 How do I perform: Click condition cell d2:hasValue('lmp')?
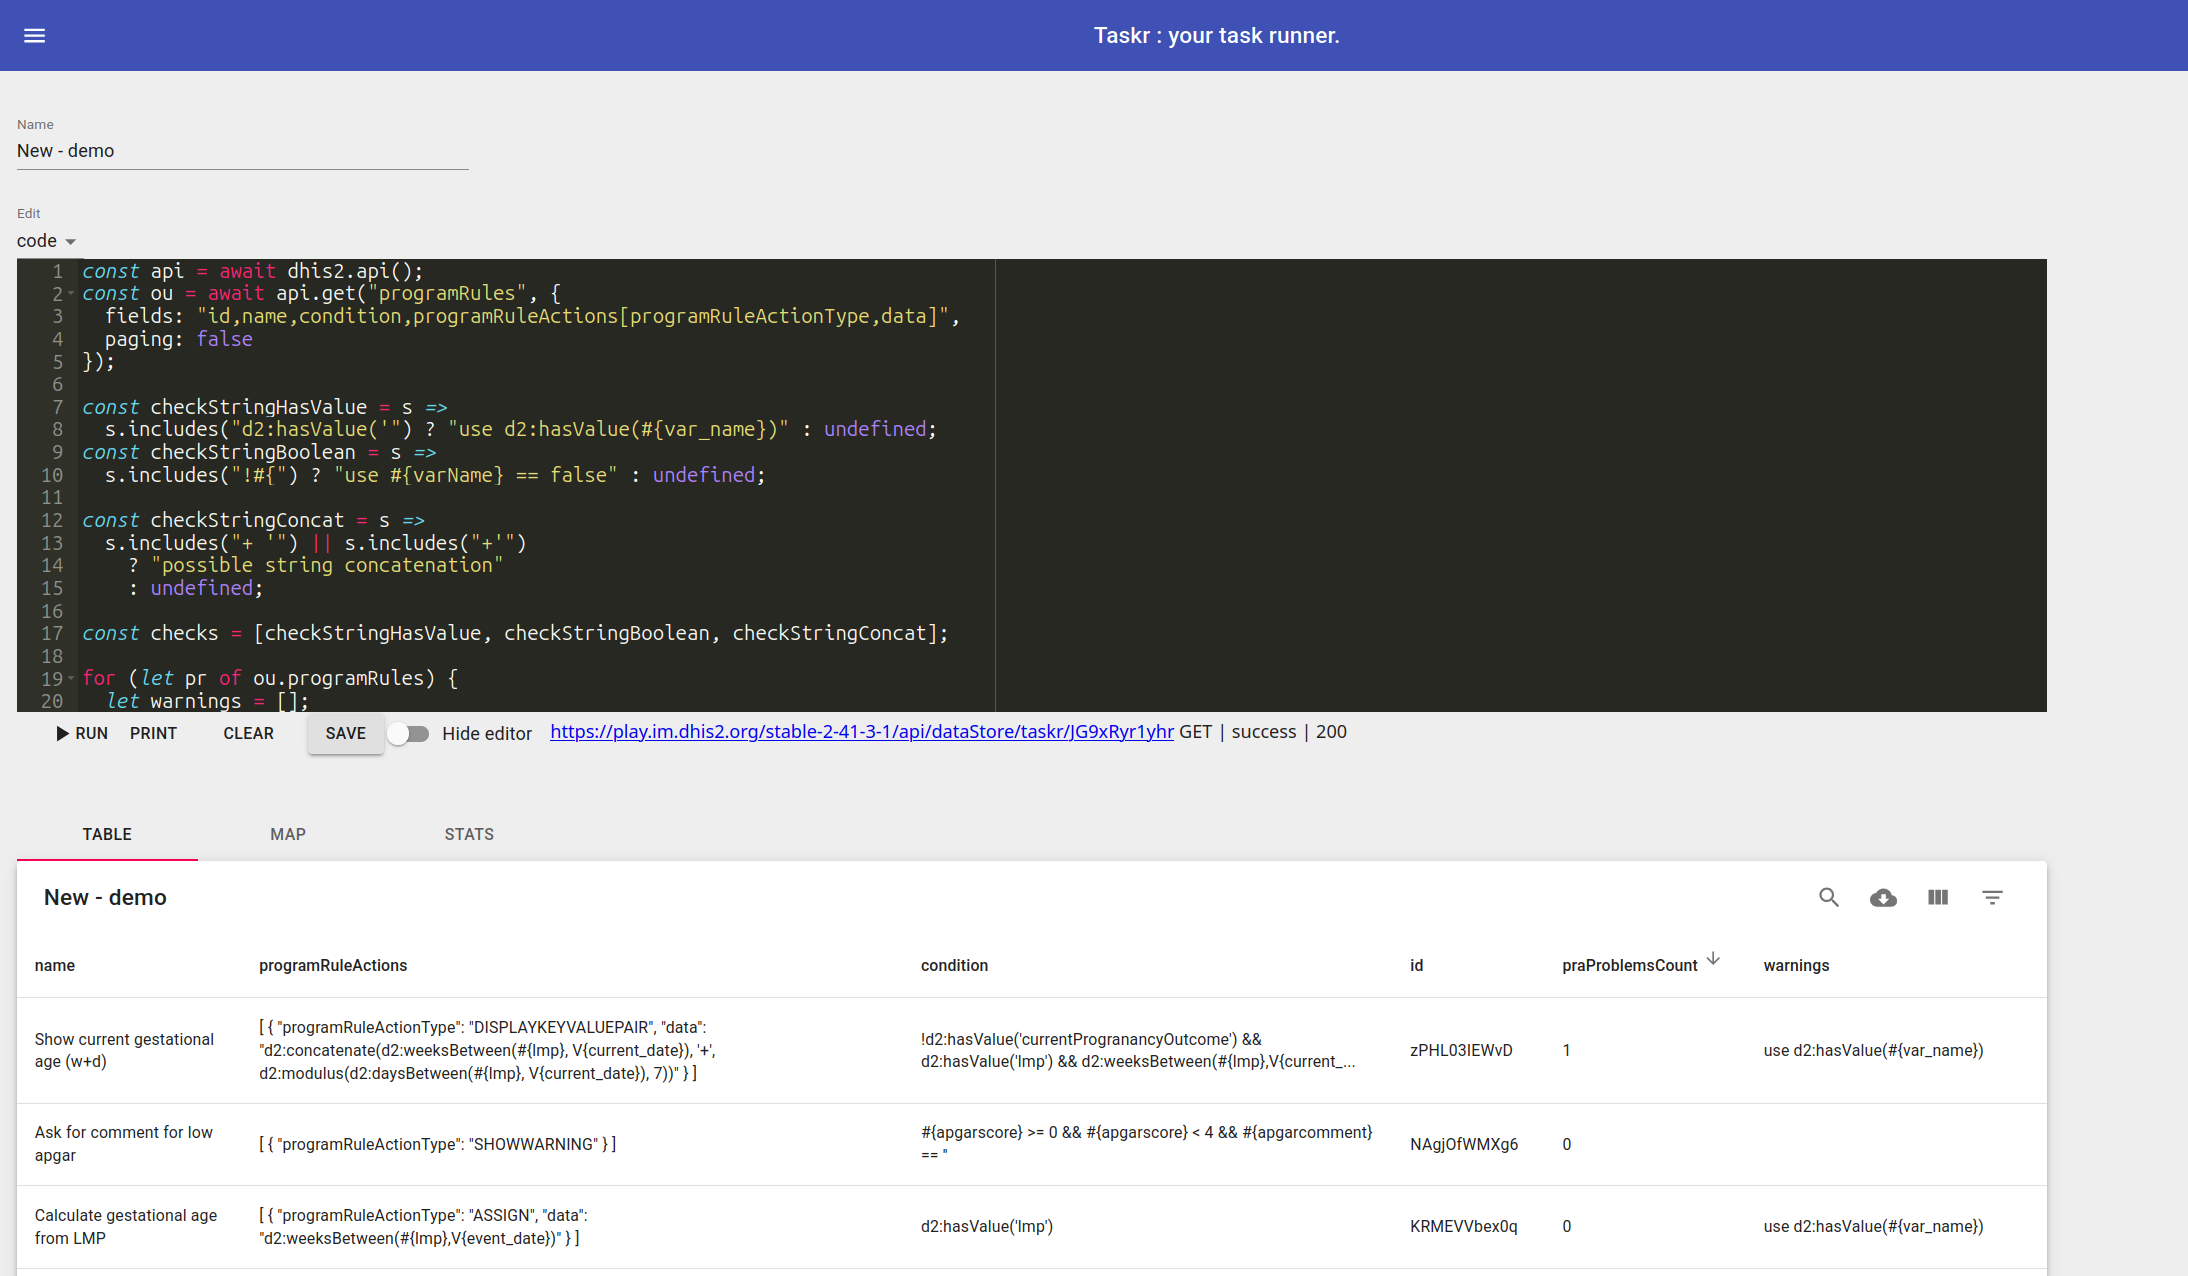click(986, 1227)
